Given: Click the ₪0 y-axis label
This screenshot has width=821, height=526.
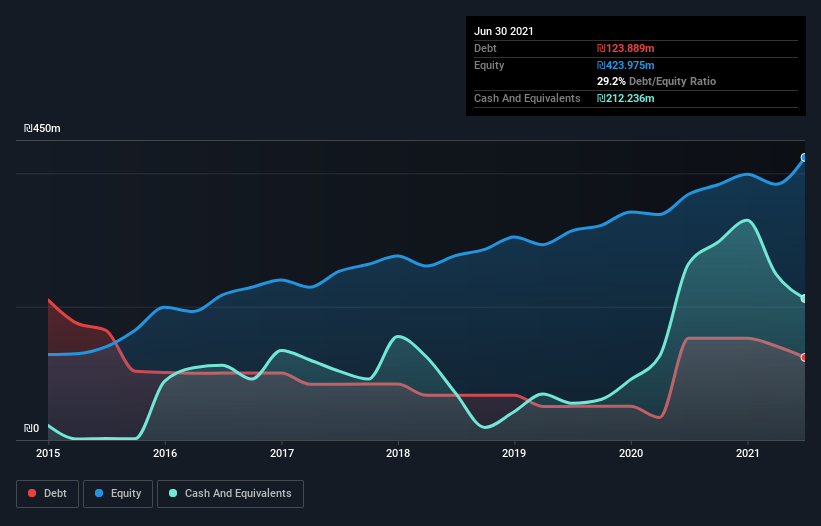Looking at the screenshot, I should (31, 428).
